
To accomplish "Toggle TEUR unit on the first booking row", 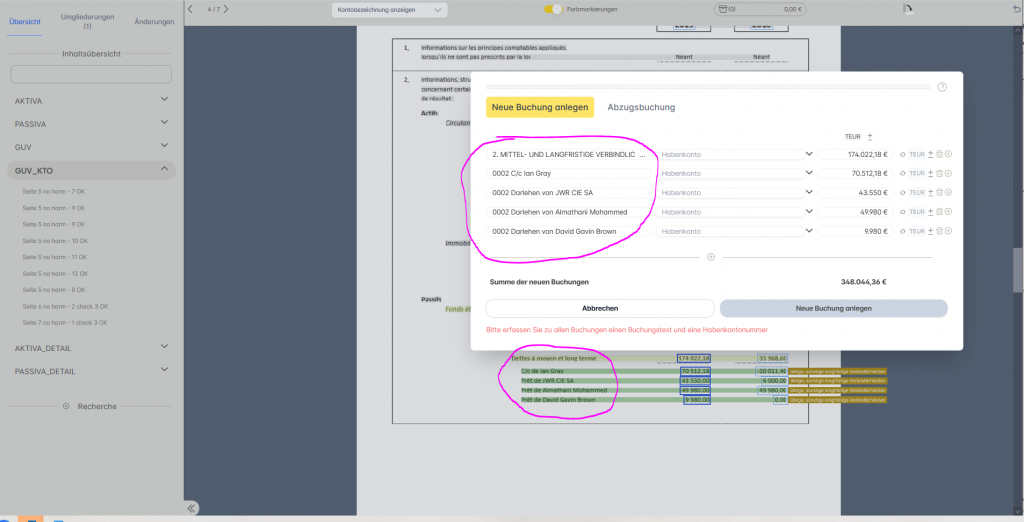I will pyautogui.click(x=917, y=154).
